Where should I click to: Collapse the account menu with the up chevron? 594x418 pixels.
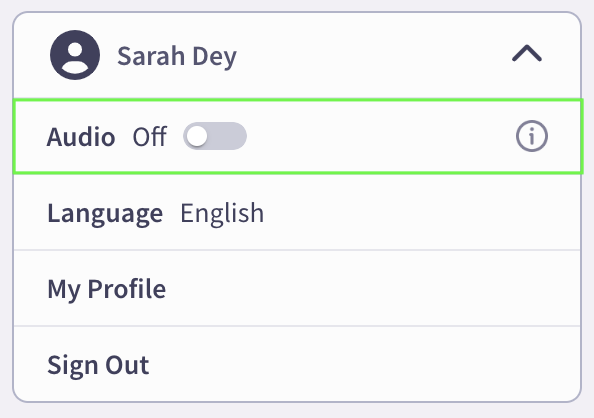pyautogui.click(x=527, y=53)
